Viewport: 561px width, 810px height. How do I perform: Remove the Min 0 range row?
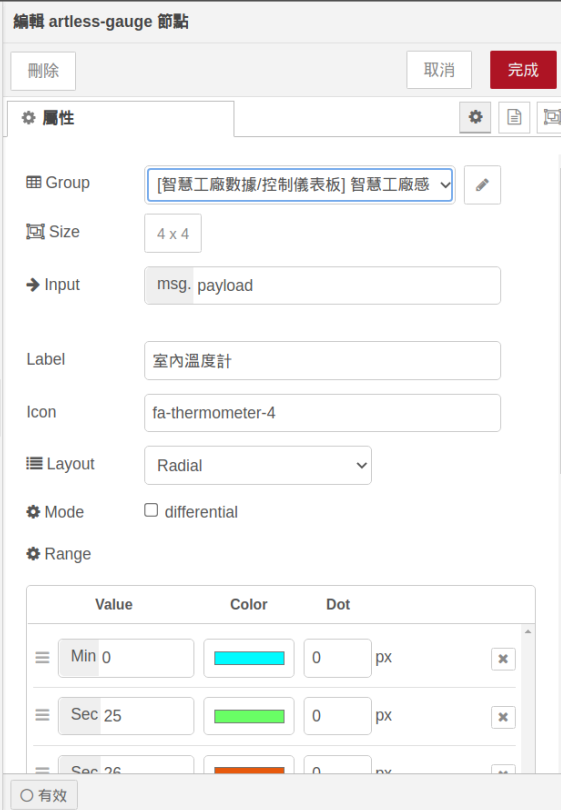[x=503, y=659]
